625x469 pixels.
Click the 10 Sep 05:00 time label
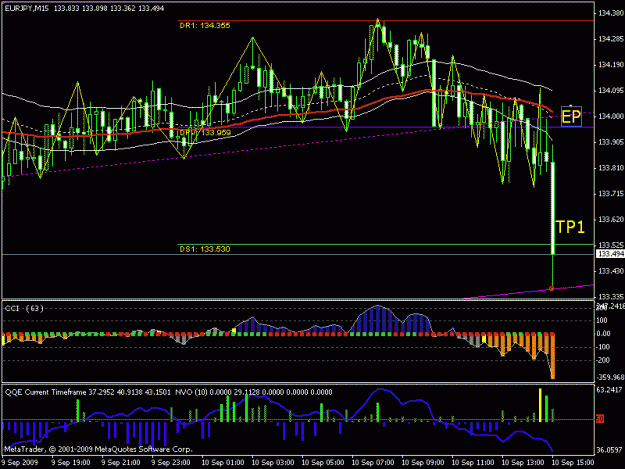pyautogui.click(x=323, y=463)
